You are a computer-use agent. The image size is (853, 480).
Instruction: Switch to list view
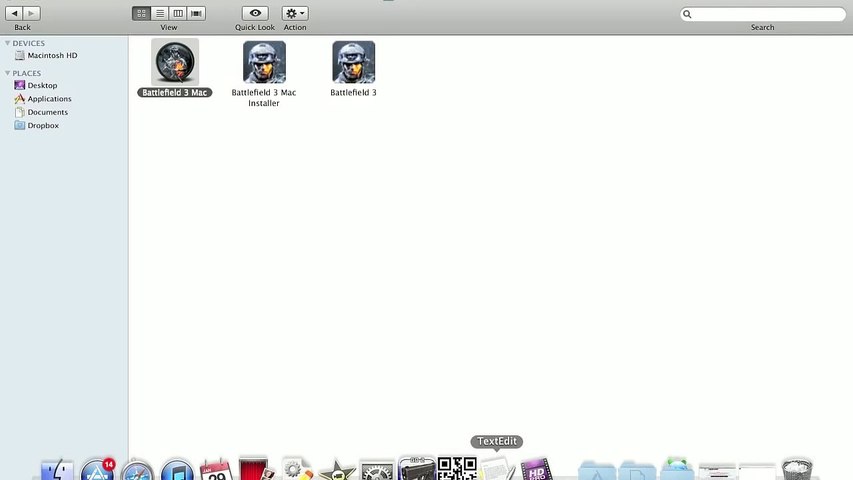click(x=160, y=13)
